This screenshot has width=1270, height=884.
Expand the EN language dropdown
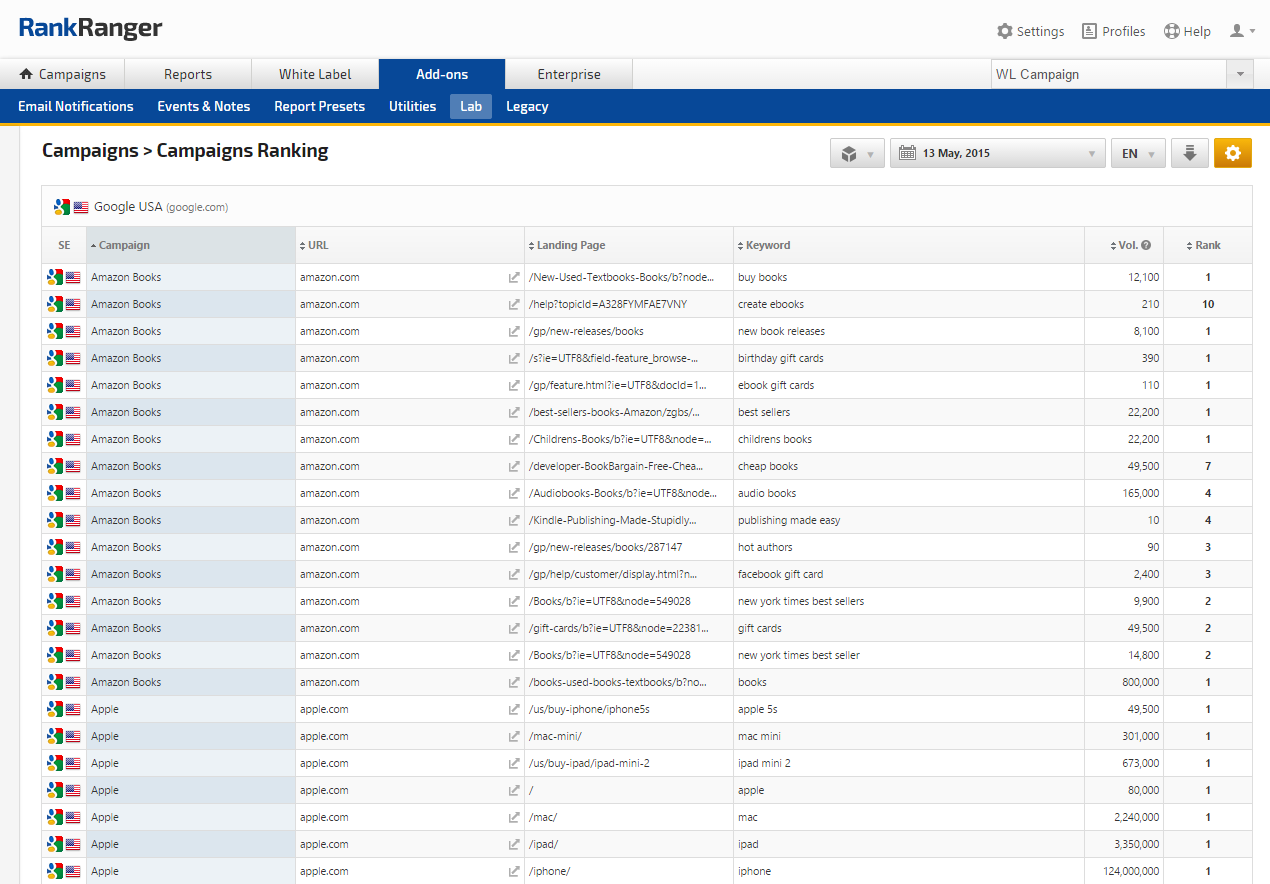tap(1138, 153)
